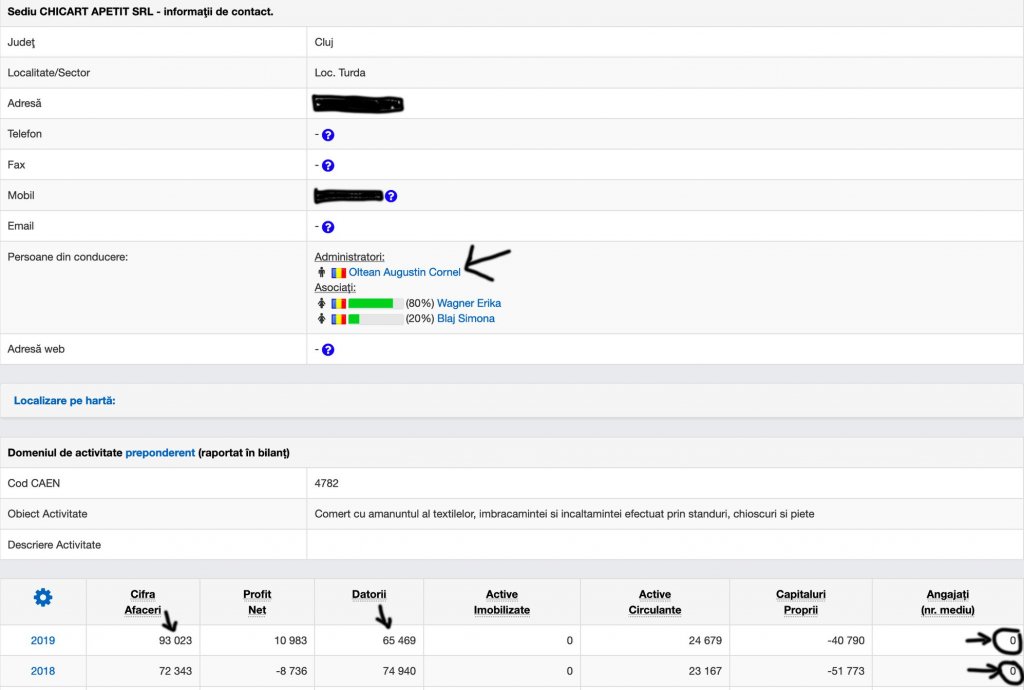The image size is (1024, 690).
Task: Click the activity description starting 'Comert cu amanuntul'
Action: (564, 514)
